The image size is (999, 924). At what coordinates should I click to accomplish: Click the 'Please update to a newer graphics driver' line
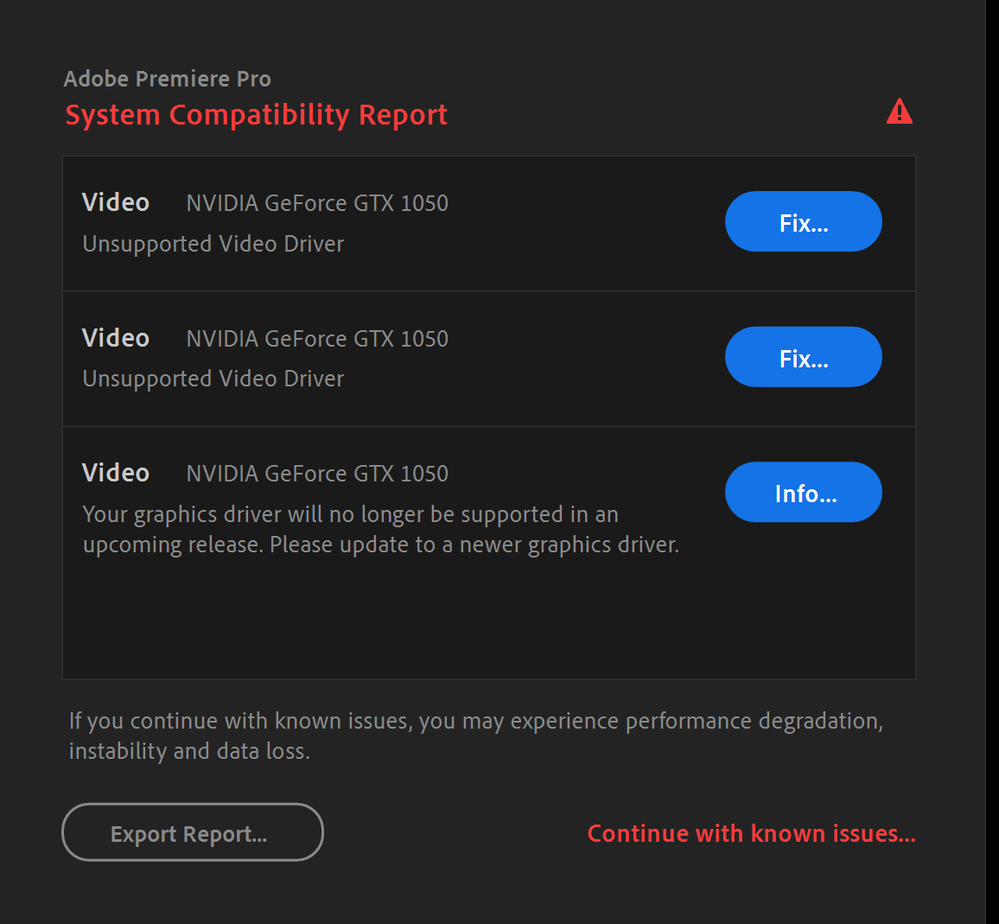point(474,546)
